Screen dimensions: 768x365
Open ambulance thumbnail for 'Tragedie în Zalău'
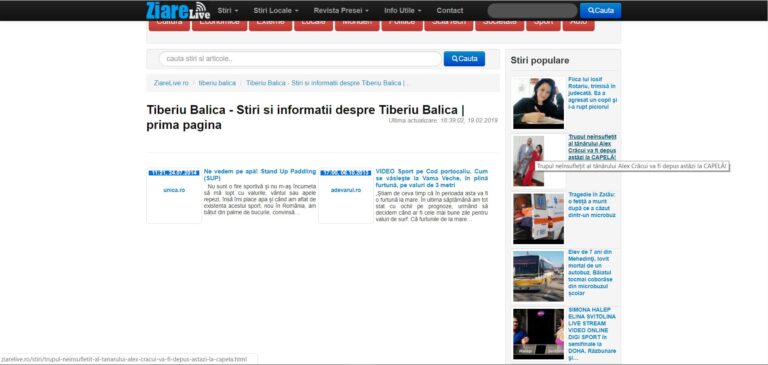pos(538,218)
